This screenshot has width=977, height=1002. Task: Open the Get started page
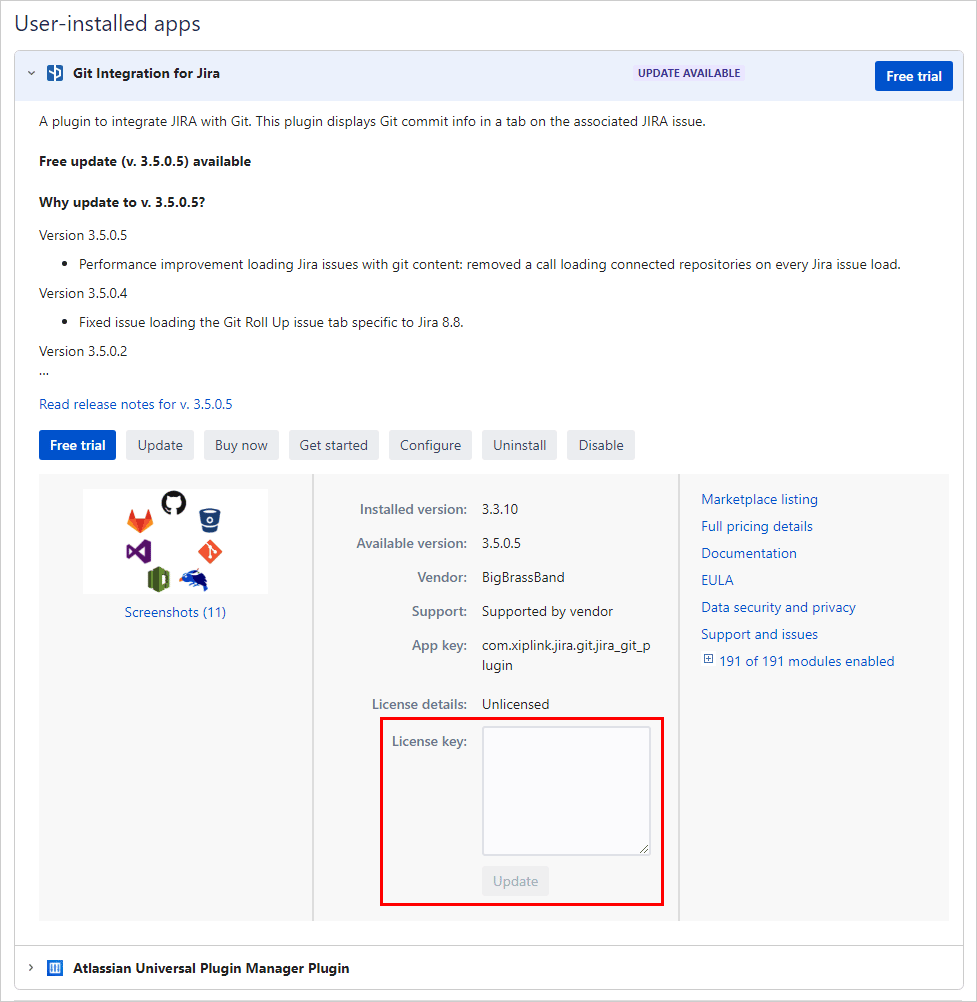point(333,445)
